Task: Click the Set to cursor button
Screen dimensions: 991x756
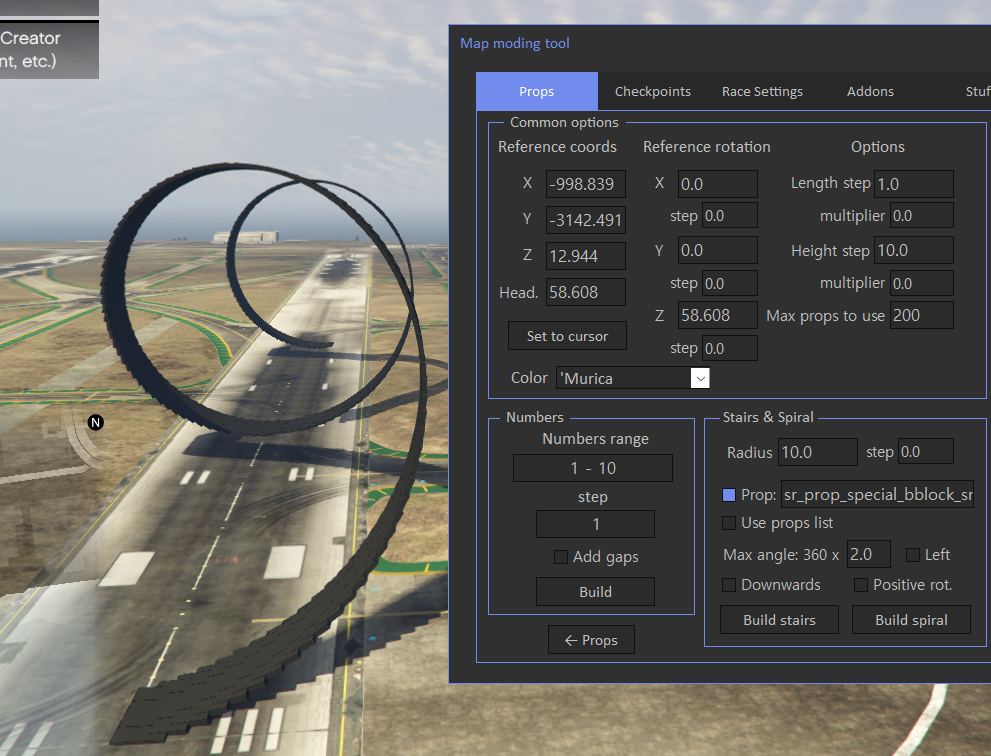Action: pyautogui.click(x=568, y=336)
